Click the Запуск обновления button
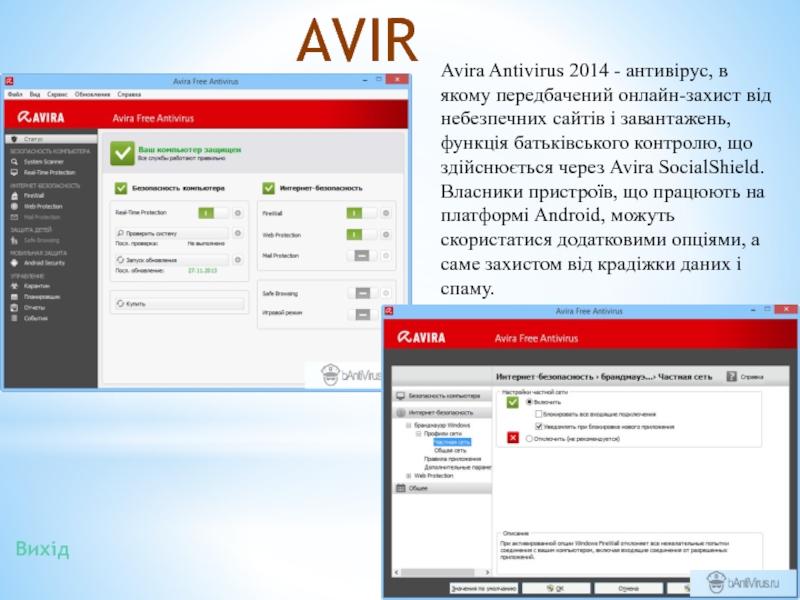This screenshot has height=600, width=800. click(x=171, y=260)
